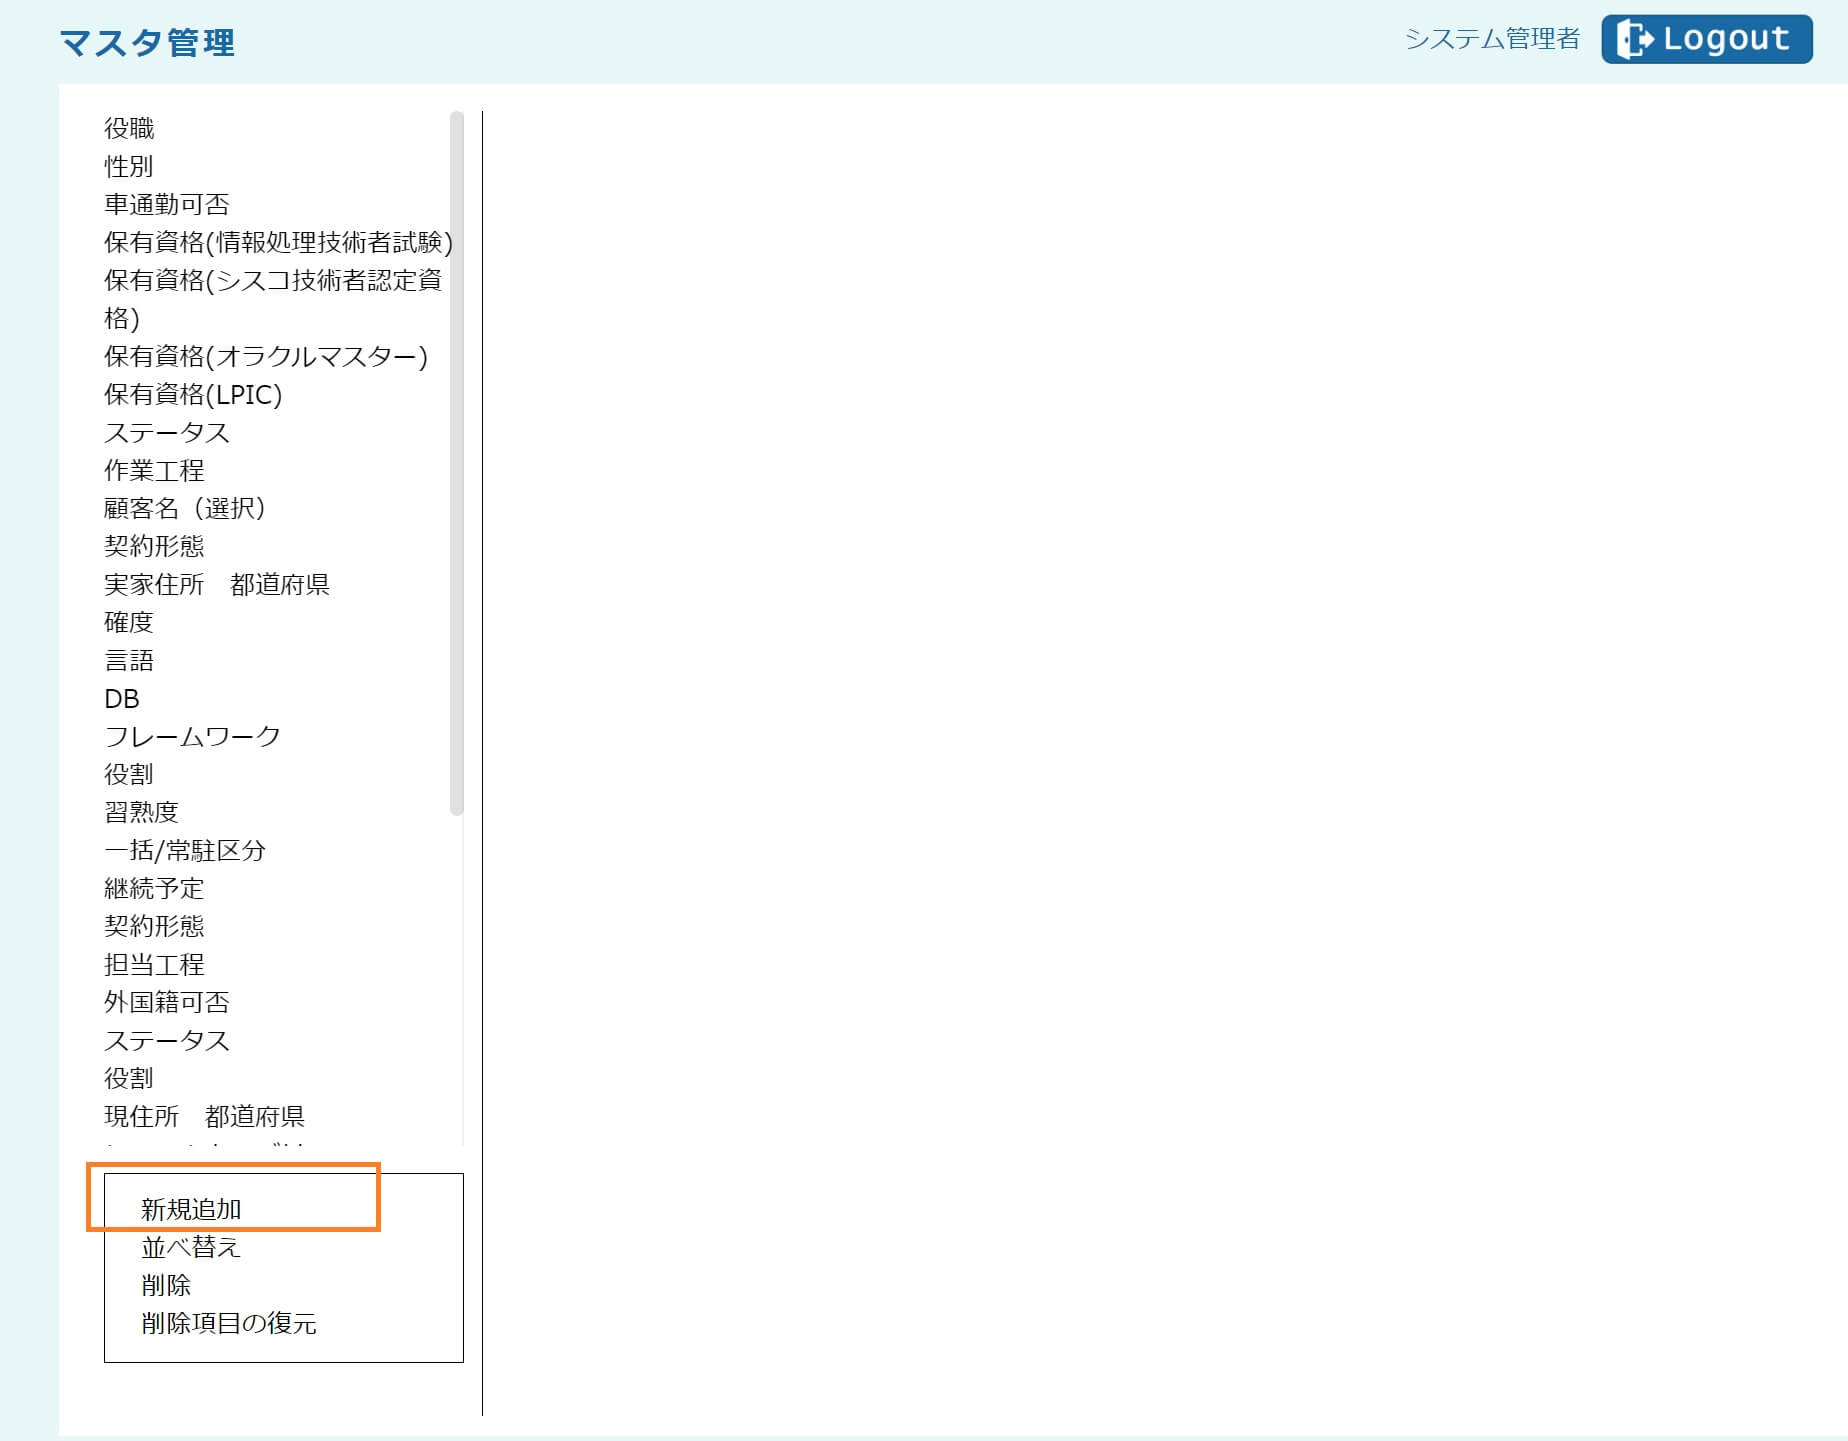Viewport: 1848px width, 1441px height.
Task: Select 性別 from the master list
Action: tap(129, 166)
